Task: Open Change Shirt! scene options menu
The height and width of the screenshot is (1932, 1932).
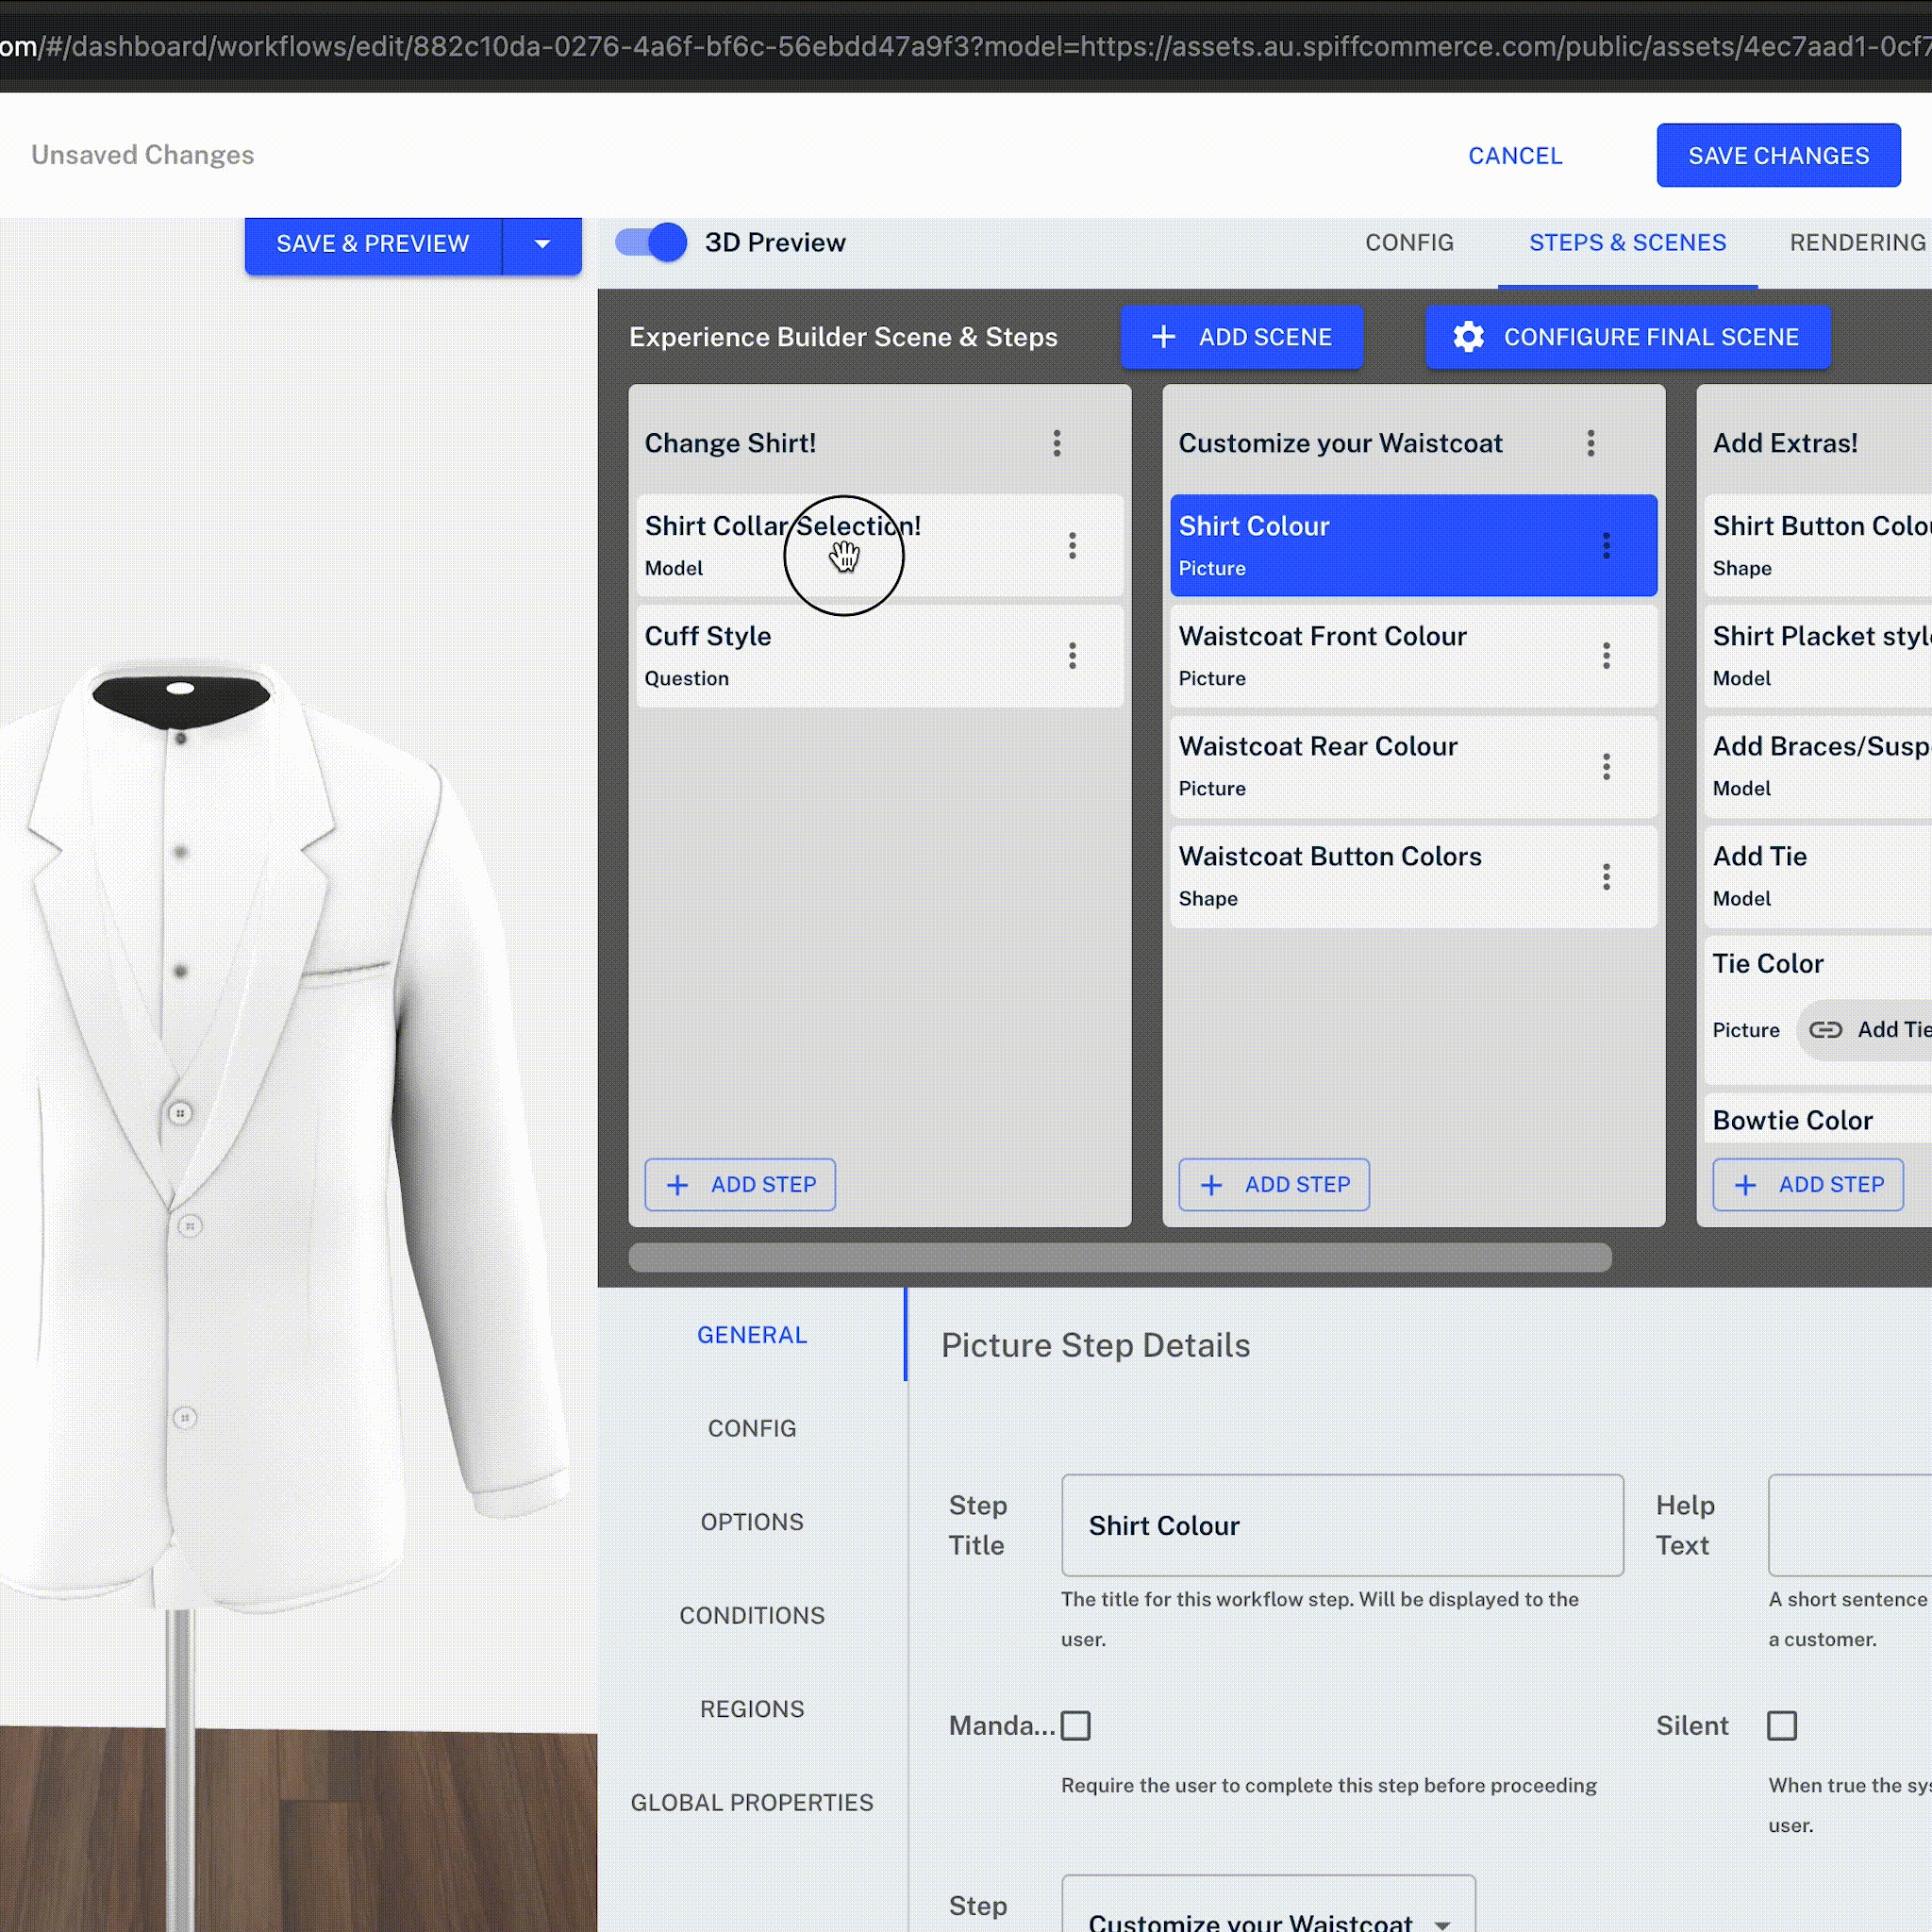Action: [1056, 443]
